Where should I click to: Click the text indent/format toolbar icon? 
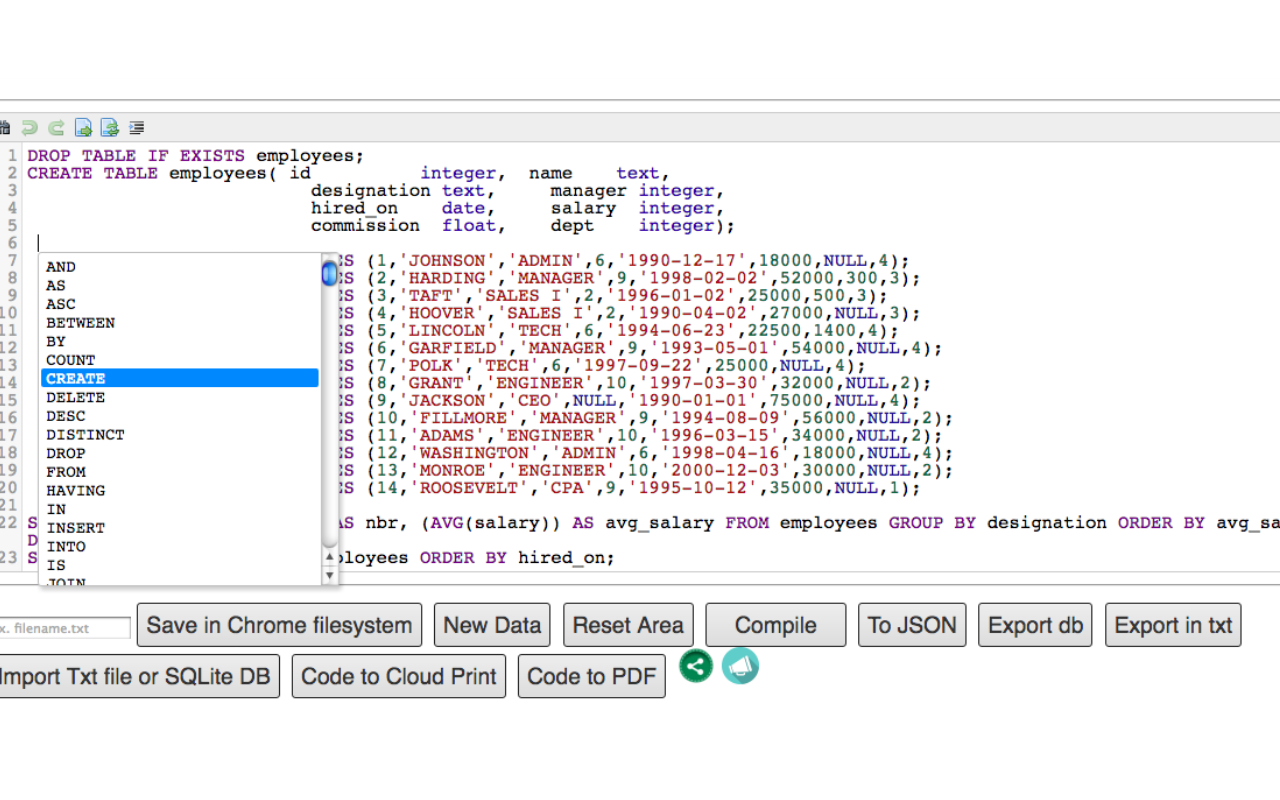(137, 127)
